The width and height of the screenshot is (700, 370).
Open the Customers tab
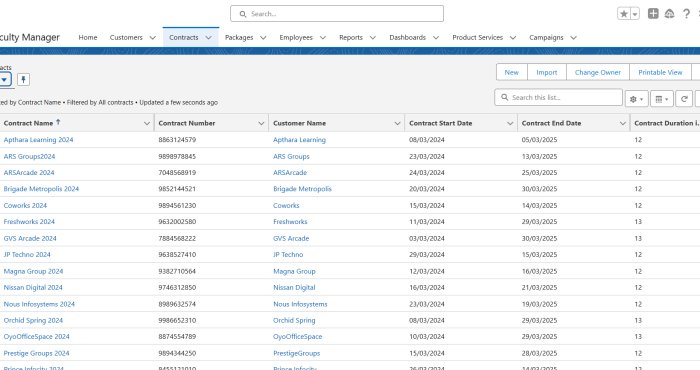126,37
